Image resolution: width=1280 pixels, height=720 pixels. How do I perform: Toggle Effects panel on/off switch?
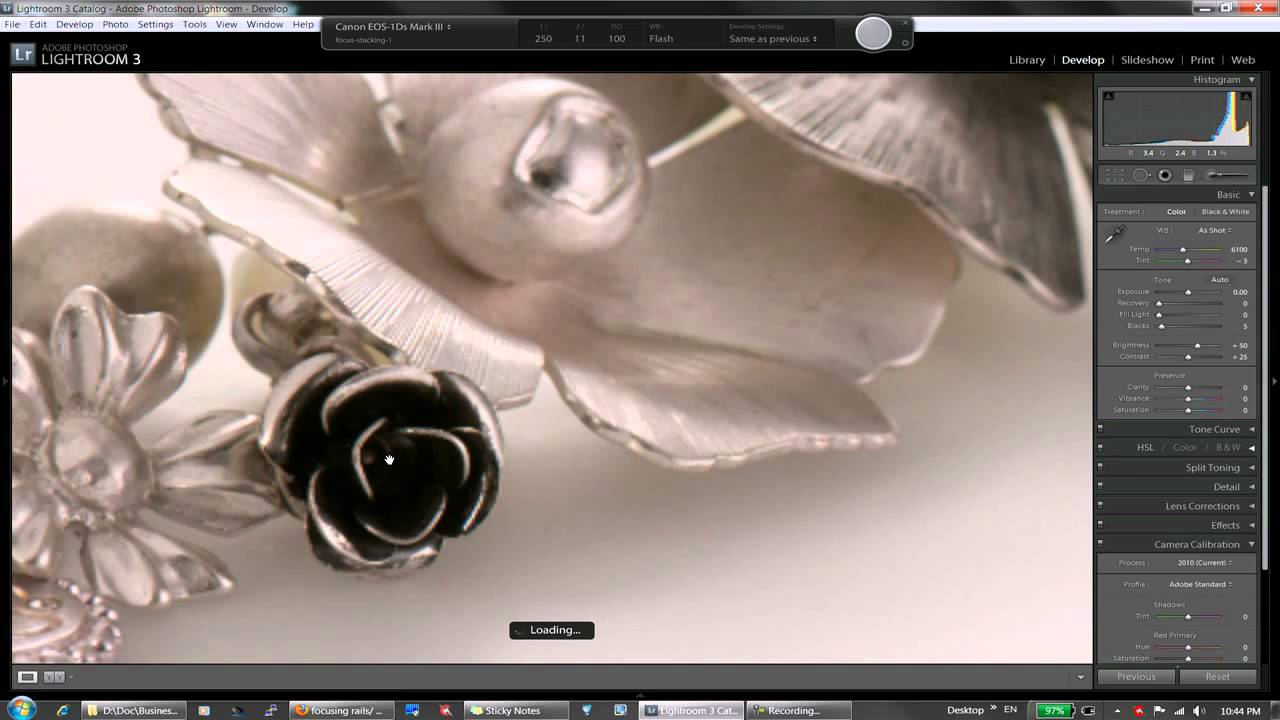point(1100,525)
